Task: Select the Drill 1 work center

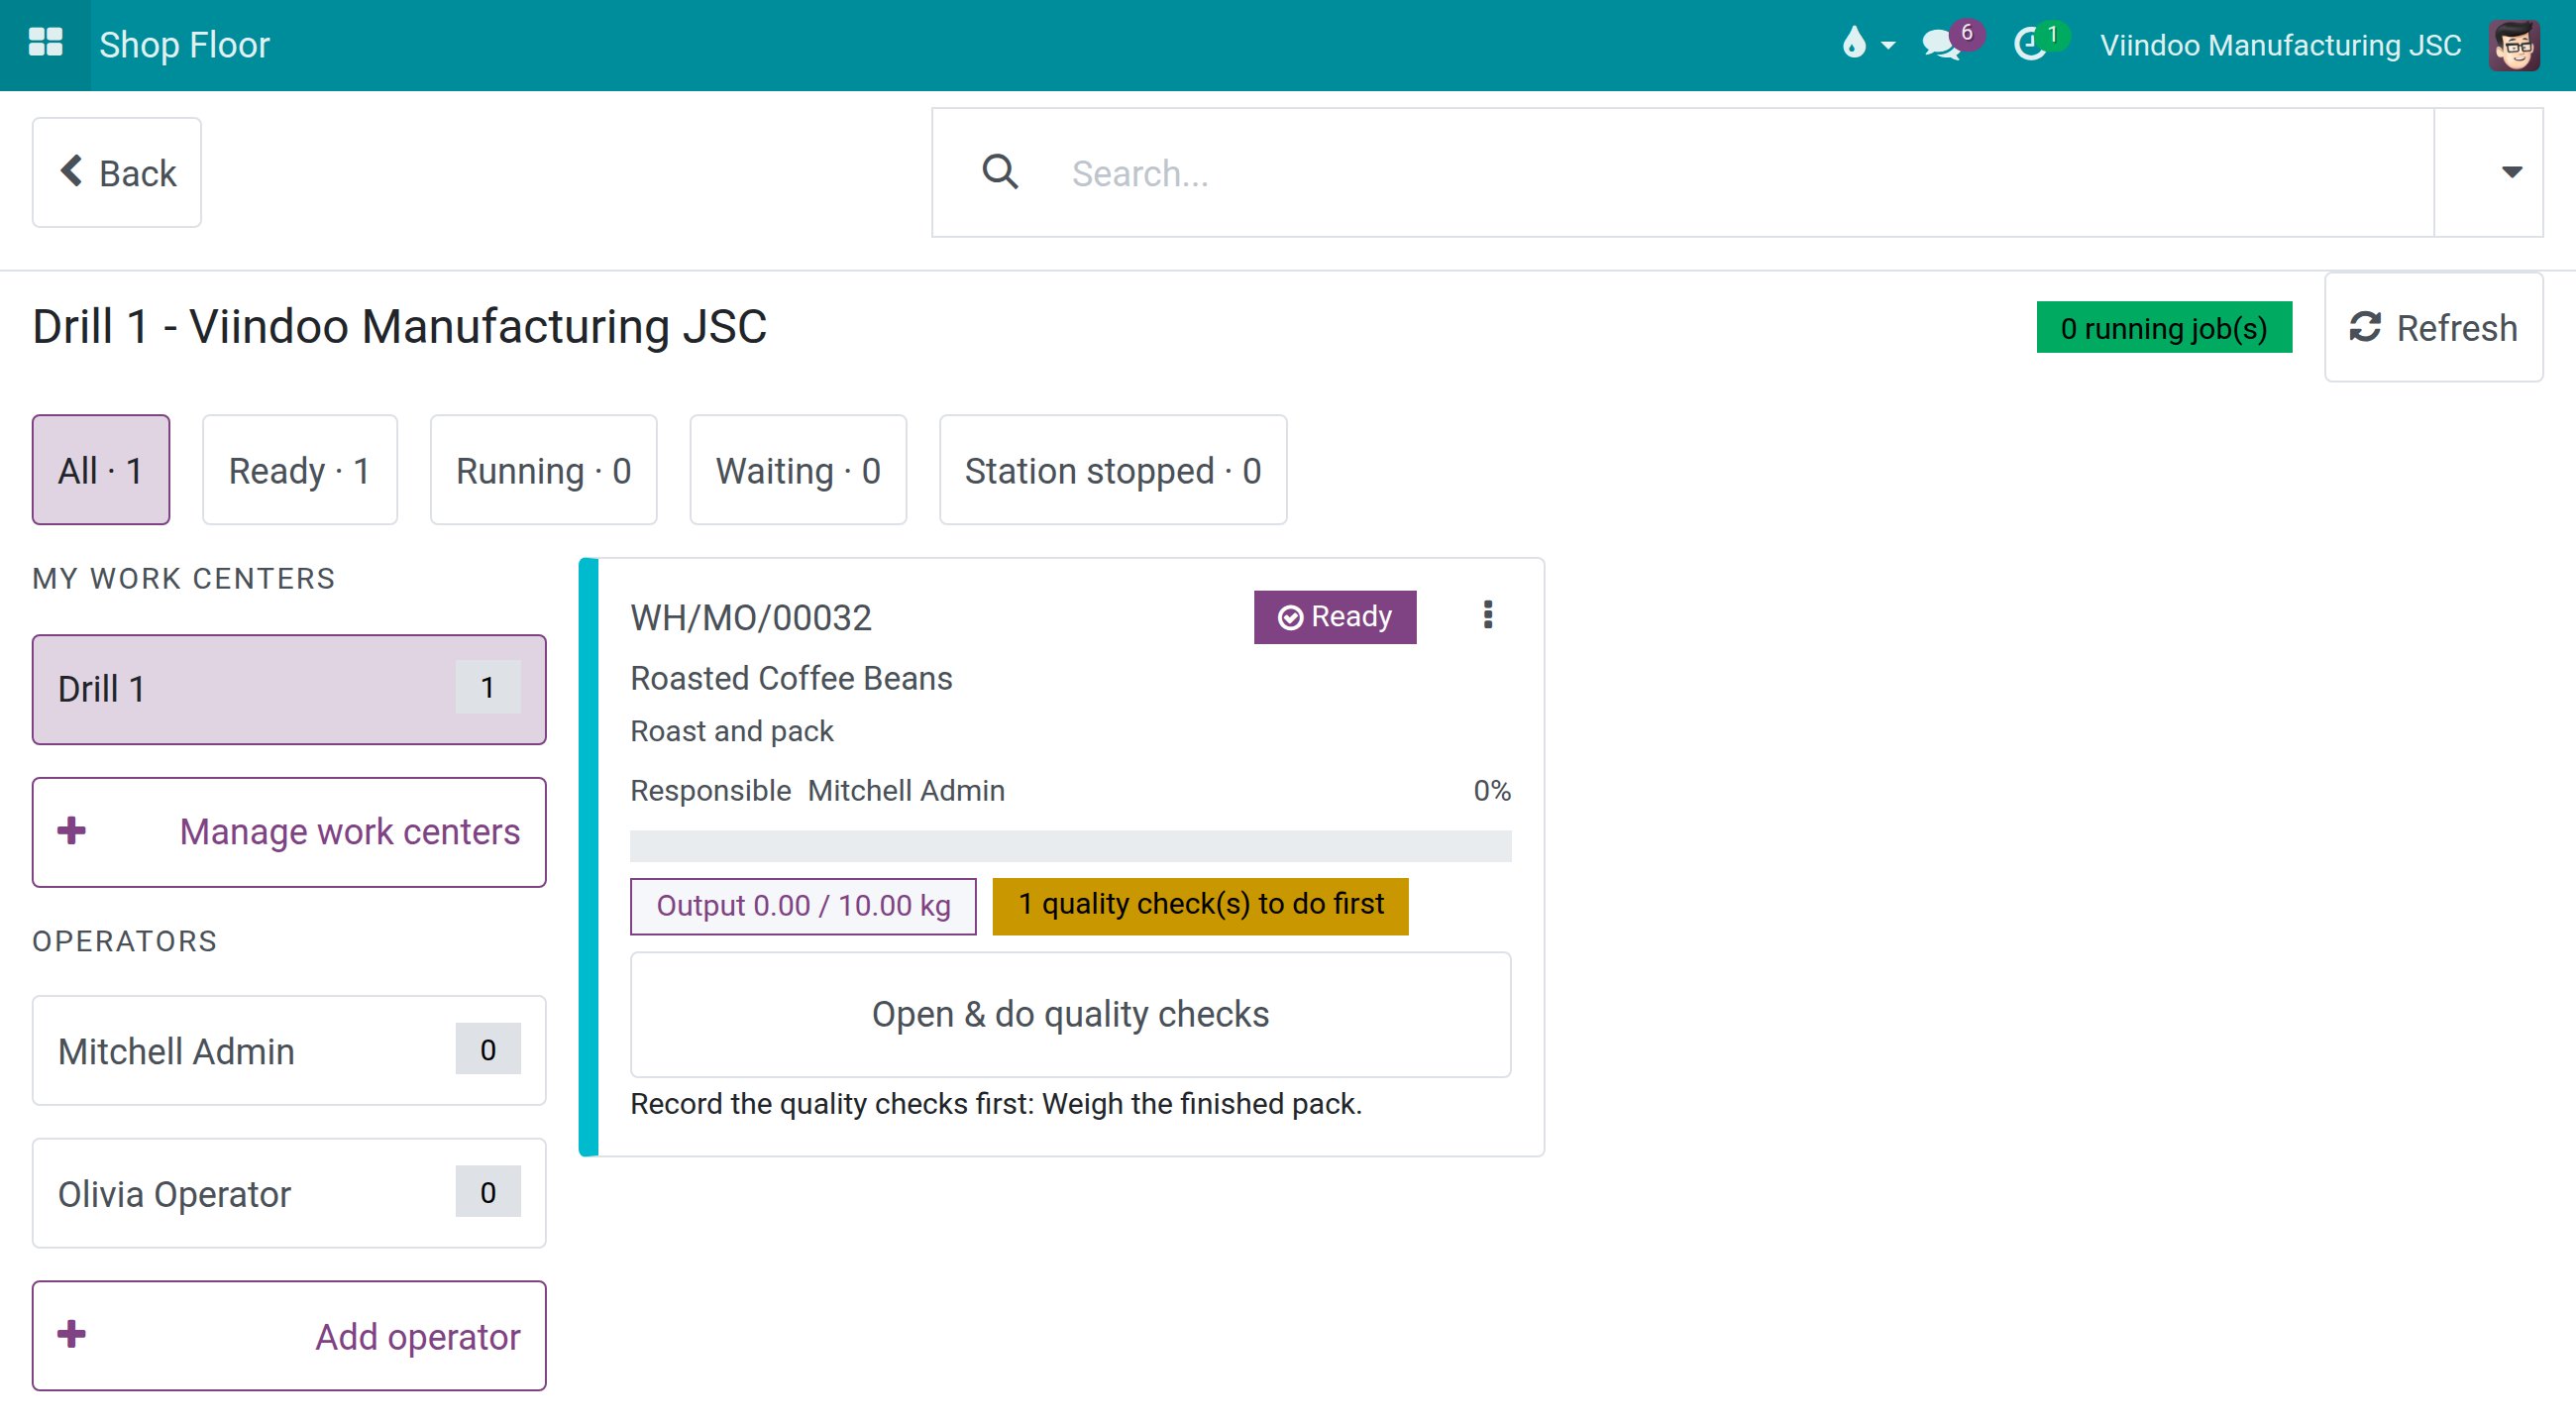Action: click(x=289, y=689)
